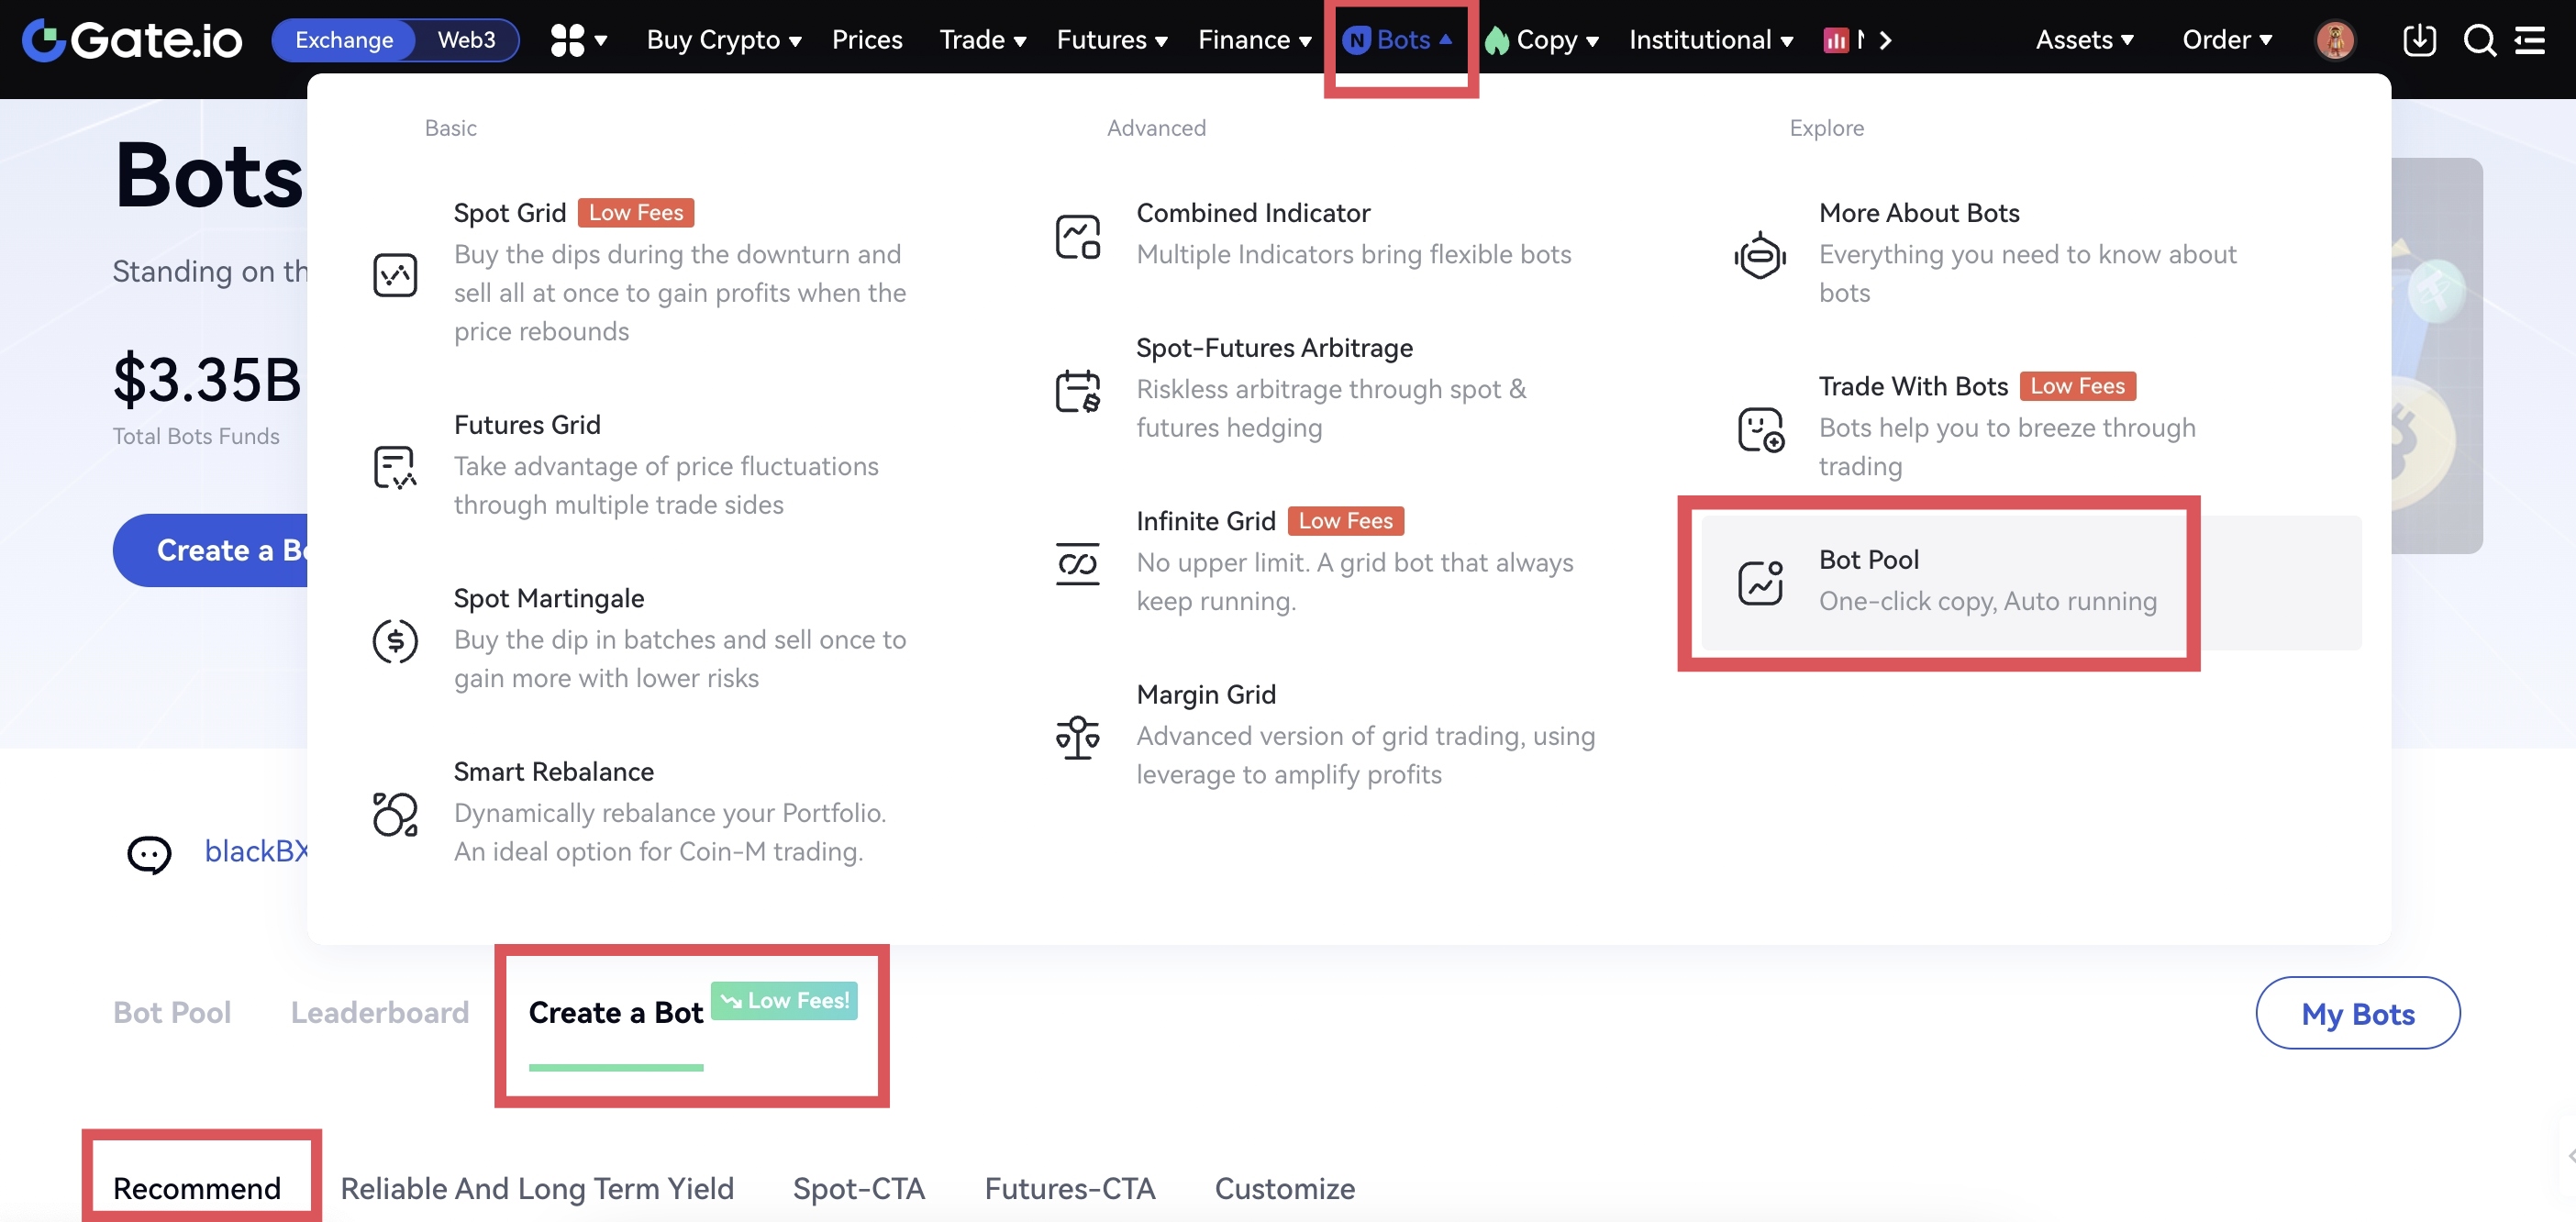Select the Spot-CTA category tab
2576x1222 pixels.
click(858, 1188)
